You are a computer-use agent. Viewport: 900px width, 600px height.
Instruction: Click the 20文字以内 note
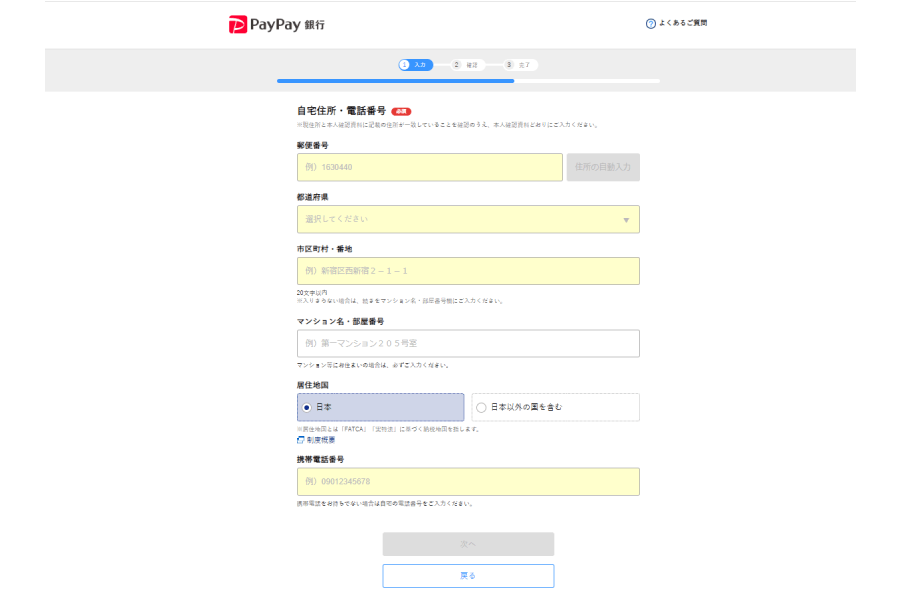[312, 292]
